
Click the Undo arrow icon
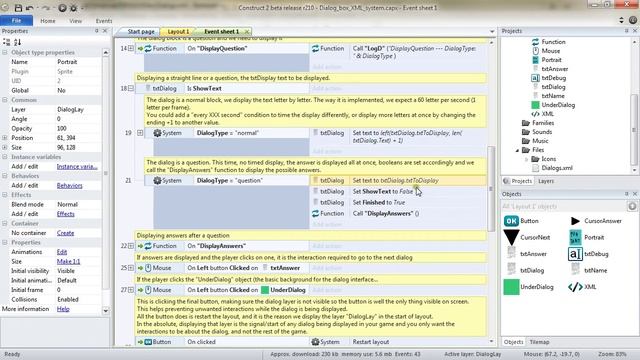[30, 8]
